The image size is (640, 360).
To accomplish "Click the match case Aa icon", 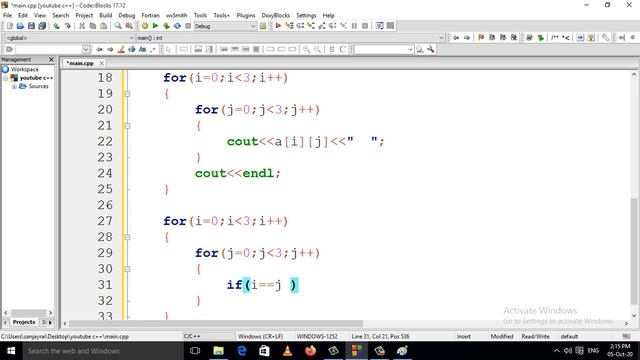I will (142, 49).
